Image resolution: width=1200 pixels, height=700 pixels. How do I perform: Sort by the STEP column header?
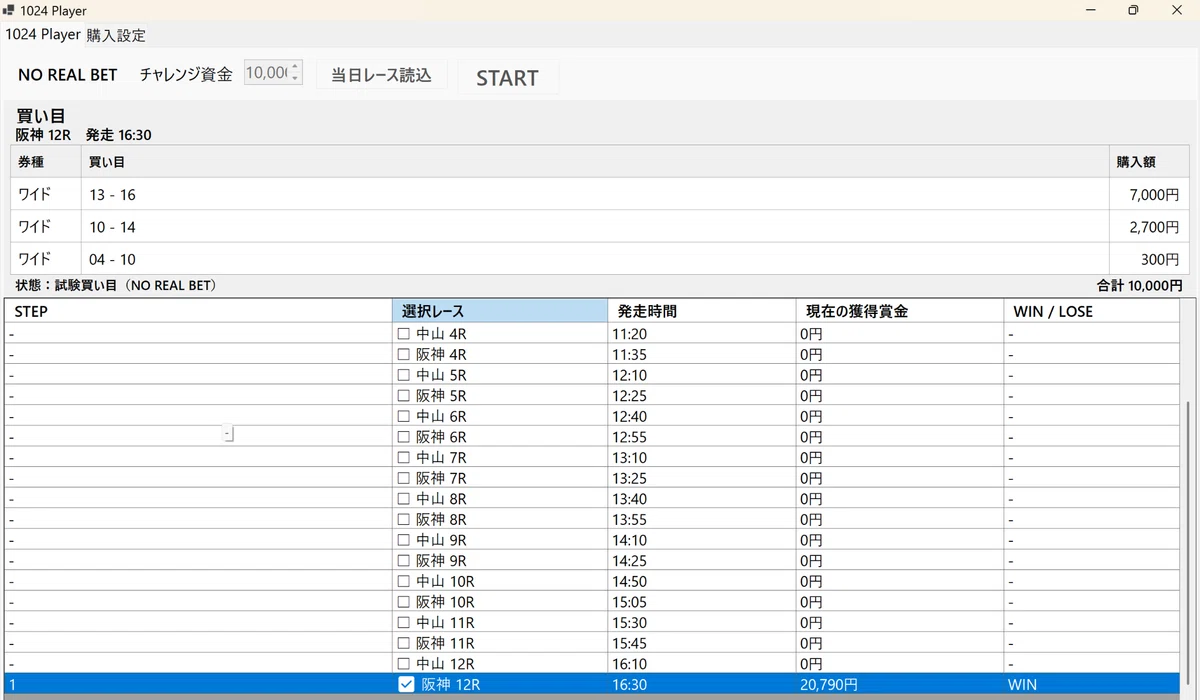click(198, 311)
